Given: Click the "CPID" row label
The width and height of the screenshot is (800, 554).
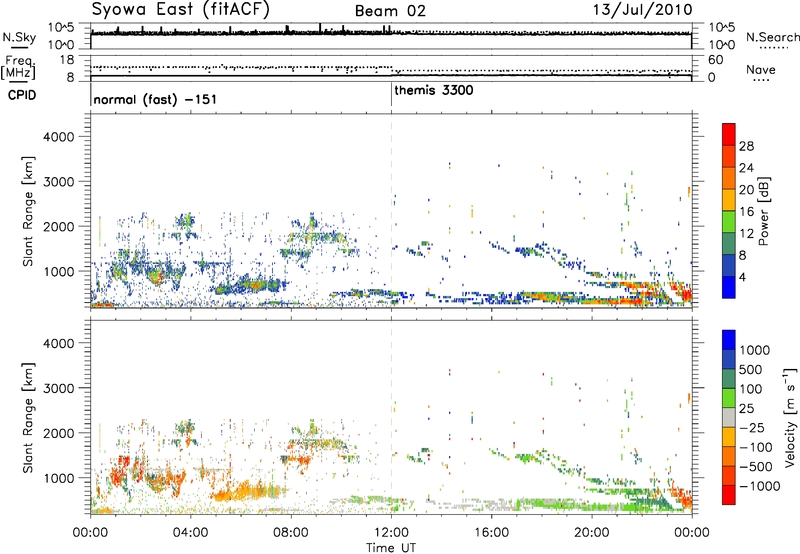Looking at the screenshot, I should tap(22, 95).
